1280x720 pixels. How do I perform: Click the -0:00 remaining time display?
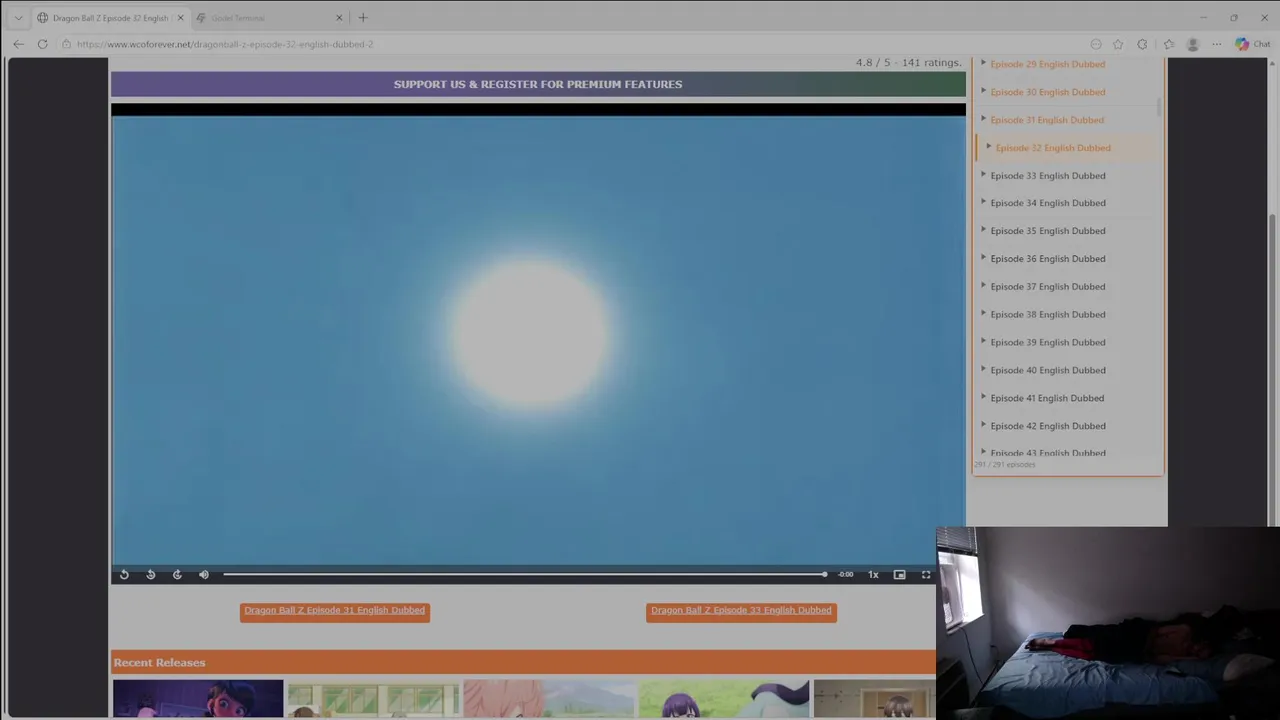846,575
